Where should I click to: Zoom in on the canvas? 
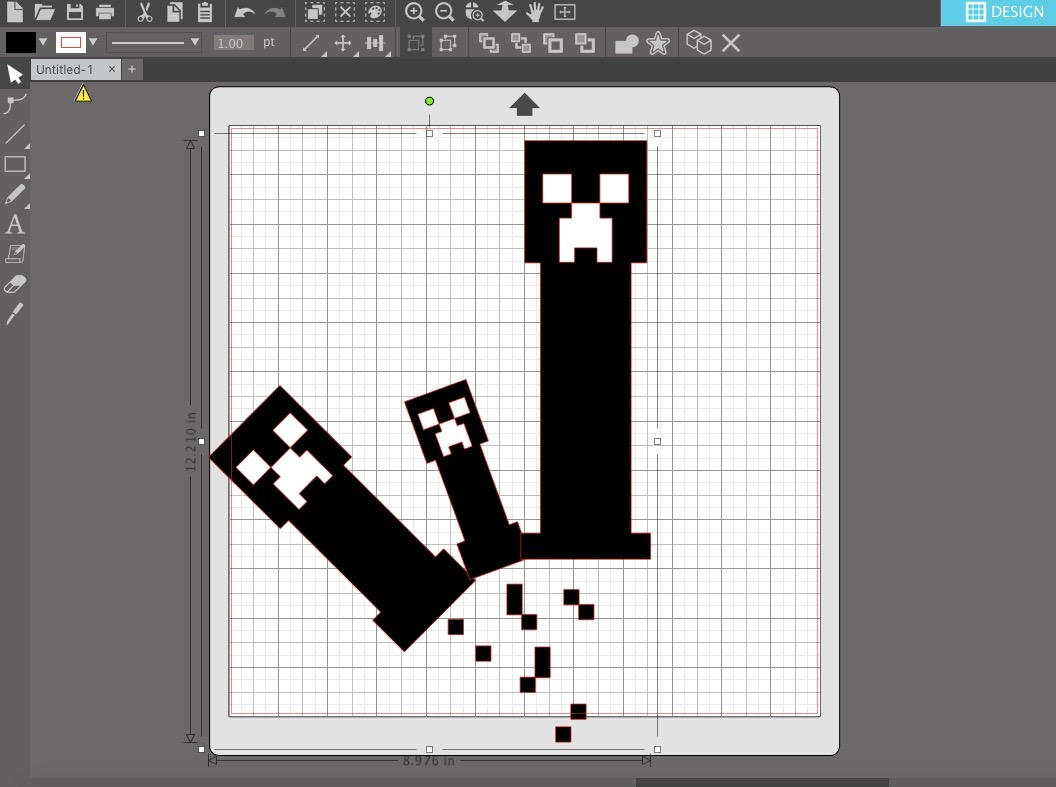coord(414,11)
